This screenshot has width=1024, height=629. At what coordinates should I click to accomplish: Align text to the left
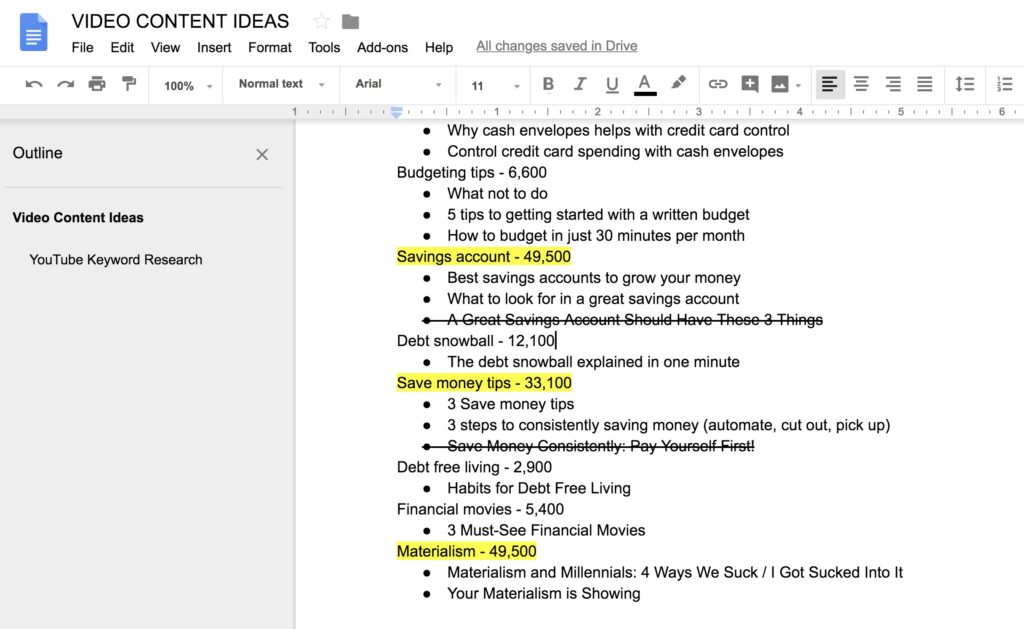pyautogui.click(x=830, y=84)
